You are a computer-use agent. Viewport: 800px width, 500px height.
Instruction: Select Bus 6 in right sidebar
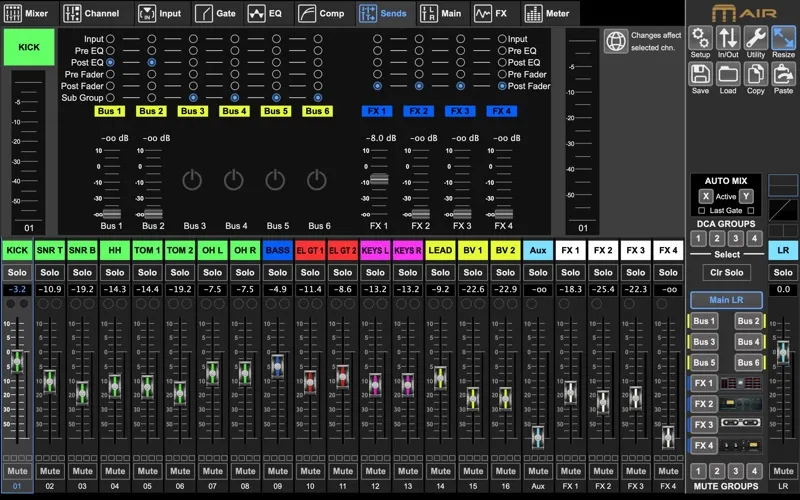click(x=748, y=362)
